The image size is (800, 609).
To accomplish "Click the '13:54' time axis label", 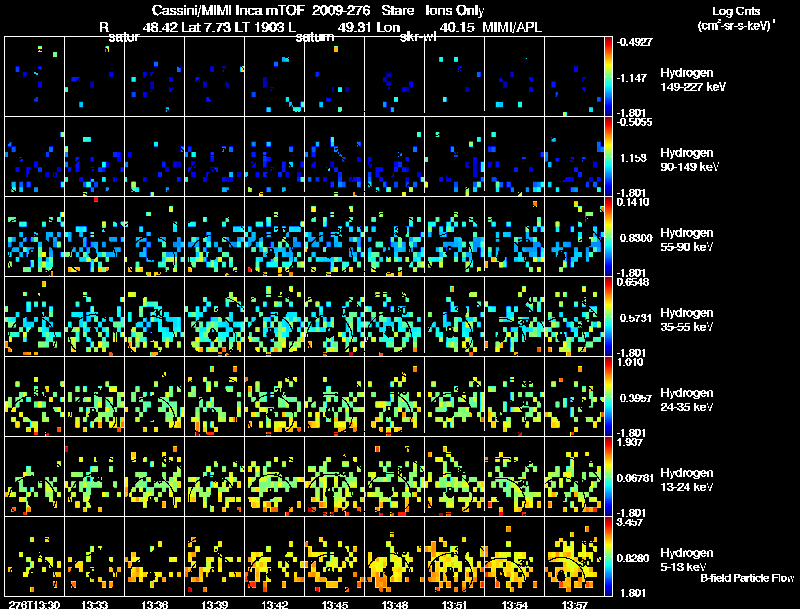I will (514, 604).
